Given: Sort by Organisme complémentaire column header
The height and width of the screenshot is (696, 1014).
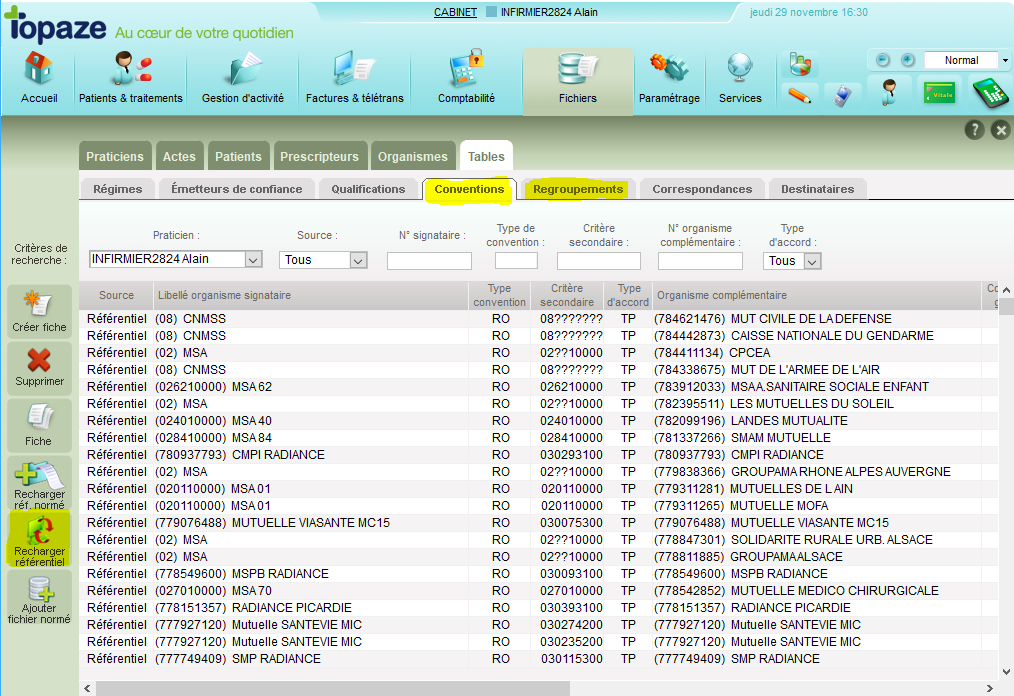Looking at the screenshot, I should point(817,295).
